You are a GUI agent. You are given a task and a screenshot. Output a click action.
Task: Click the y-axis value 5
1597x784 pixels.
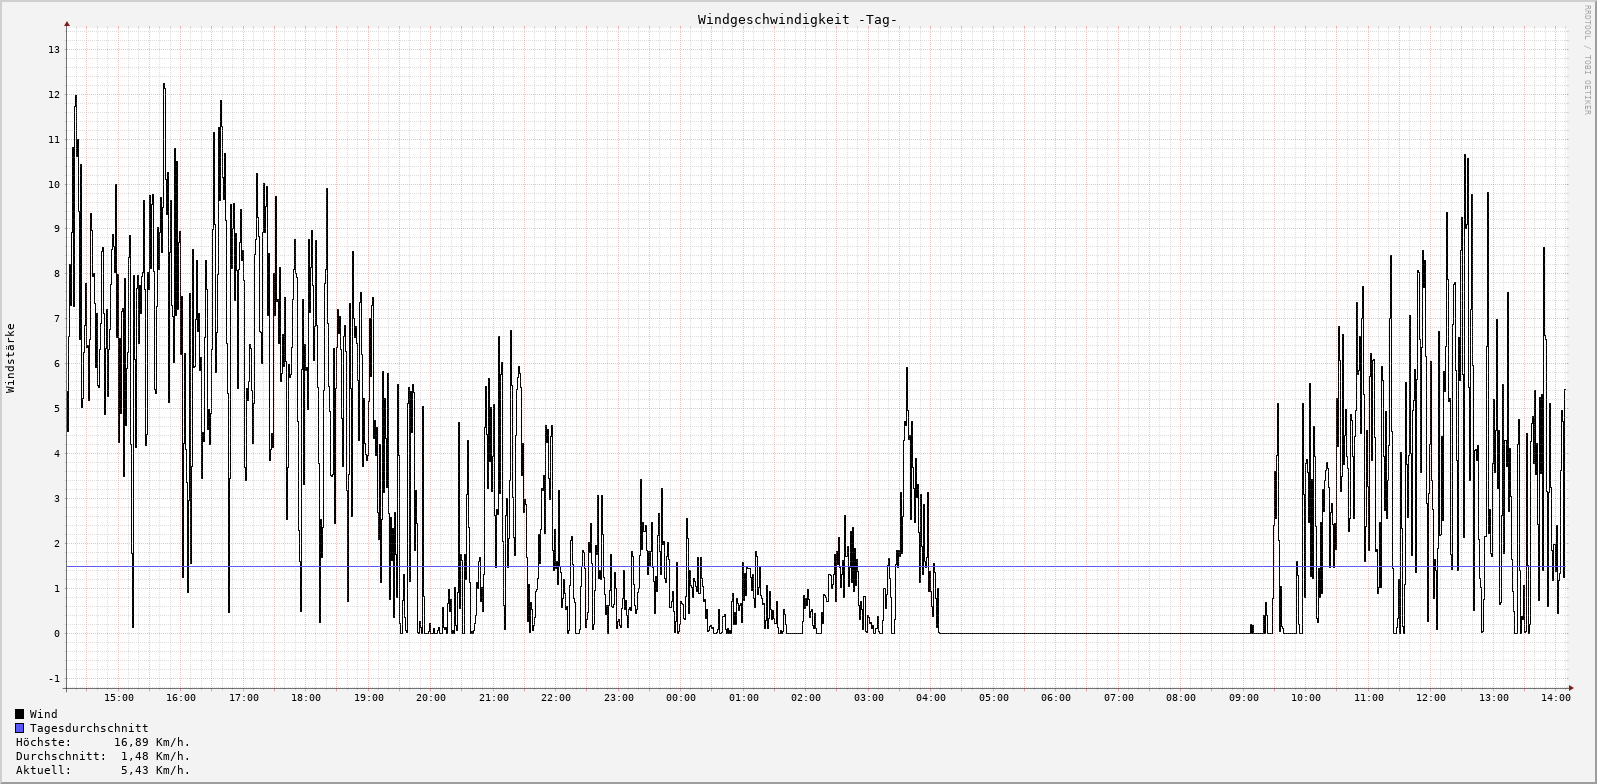57,409
